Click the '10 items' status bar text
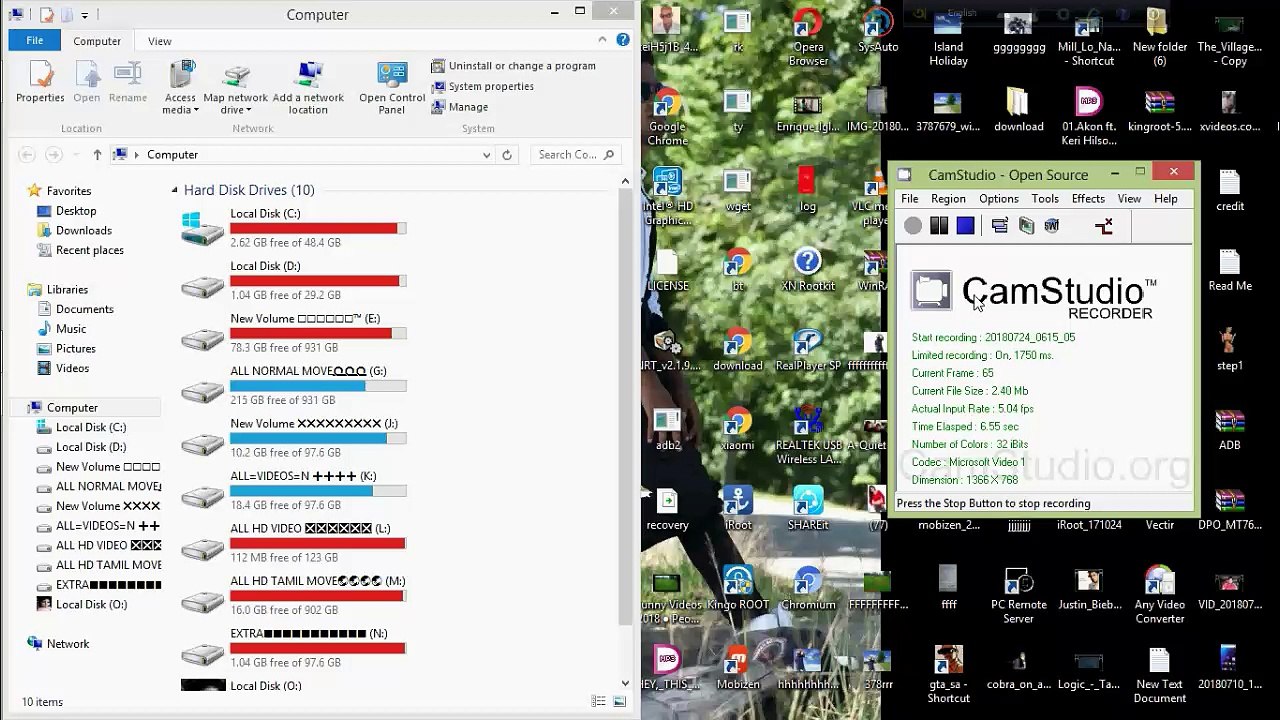The width and height of the screenshot is (1280, 720). point(42,702)
